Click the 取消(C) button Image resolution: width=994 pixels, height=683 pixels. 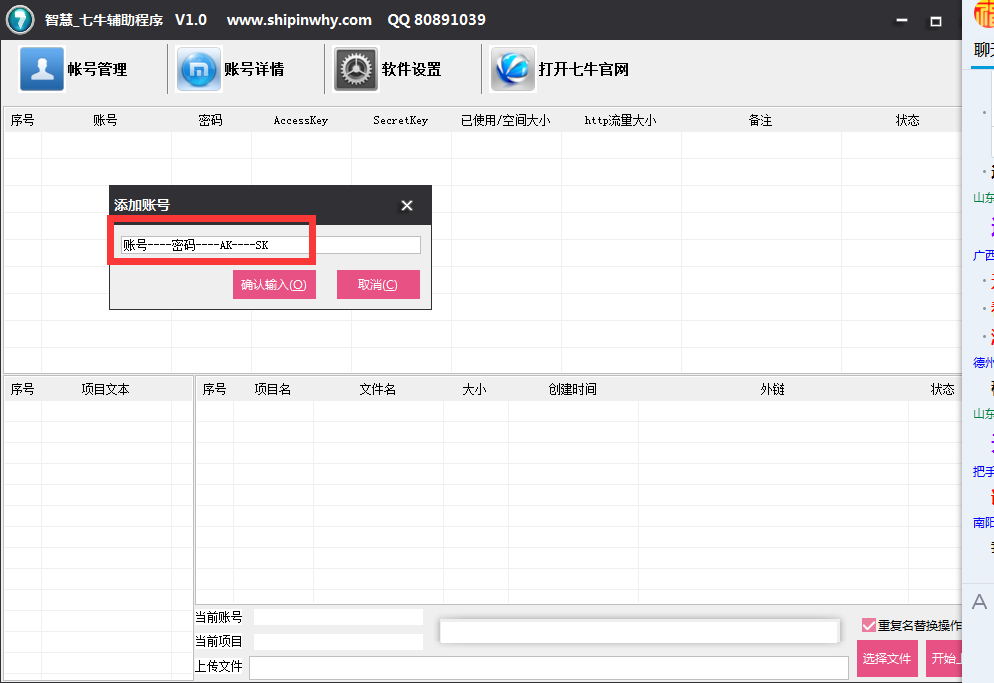click(x=378, y=284)
